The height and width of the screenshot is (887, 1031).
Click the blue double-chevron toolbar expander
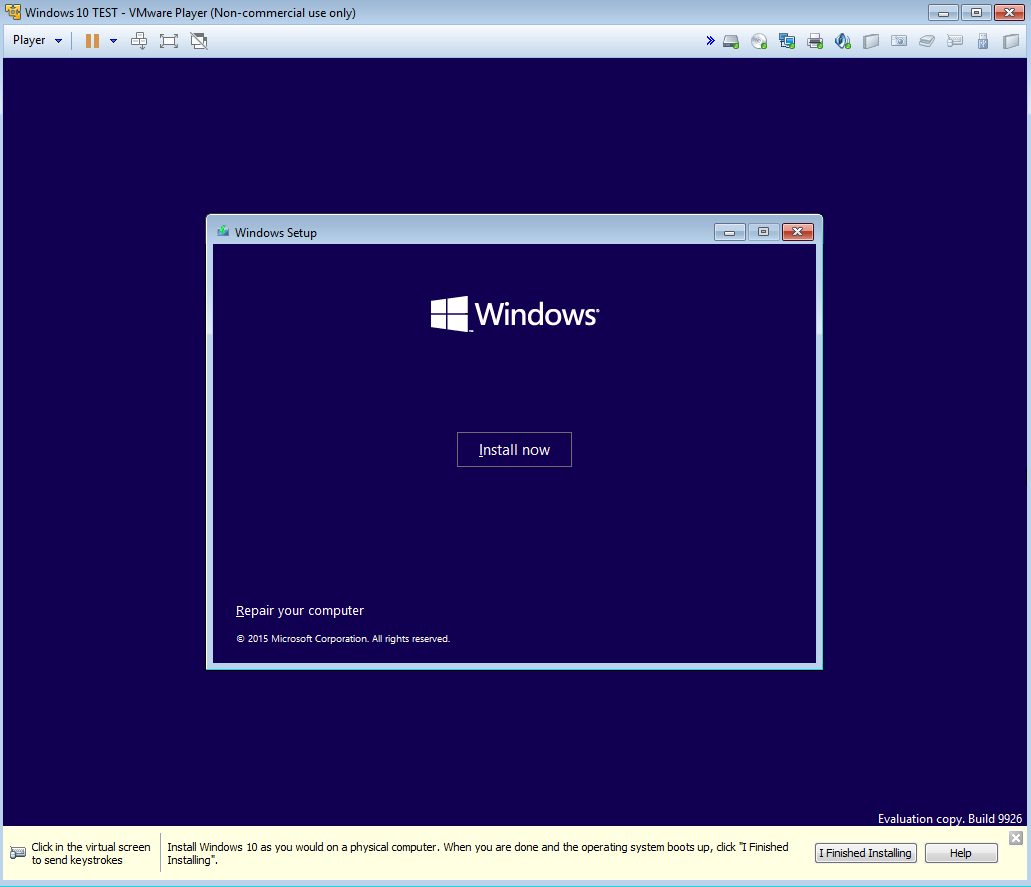point(710,41)
